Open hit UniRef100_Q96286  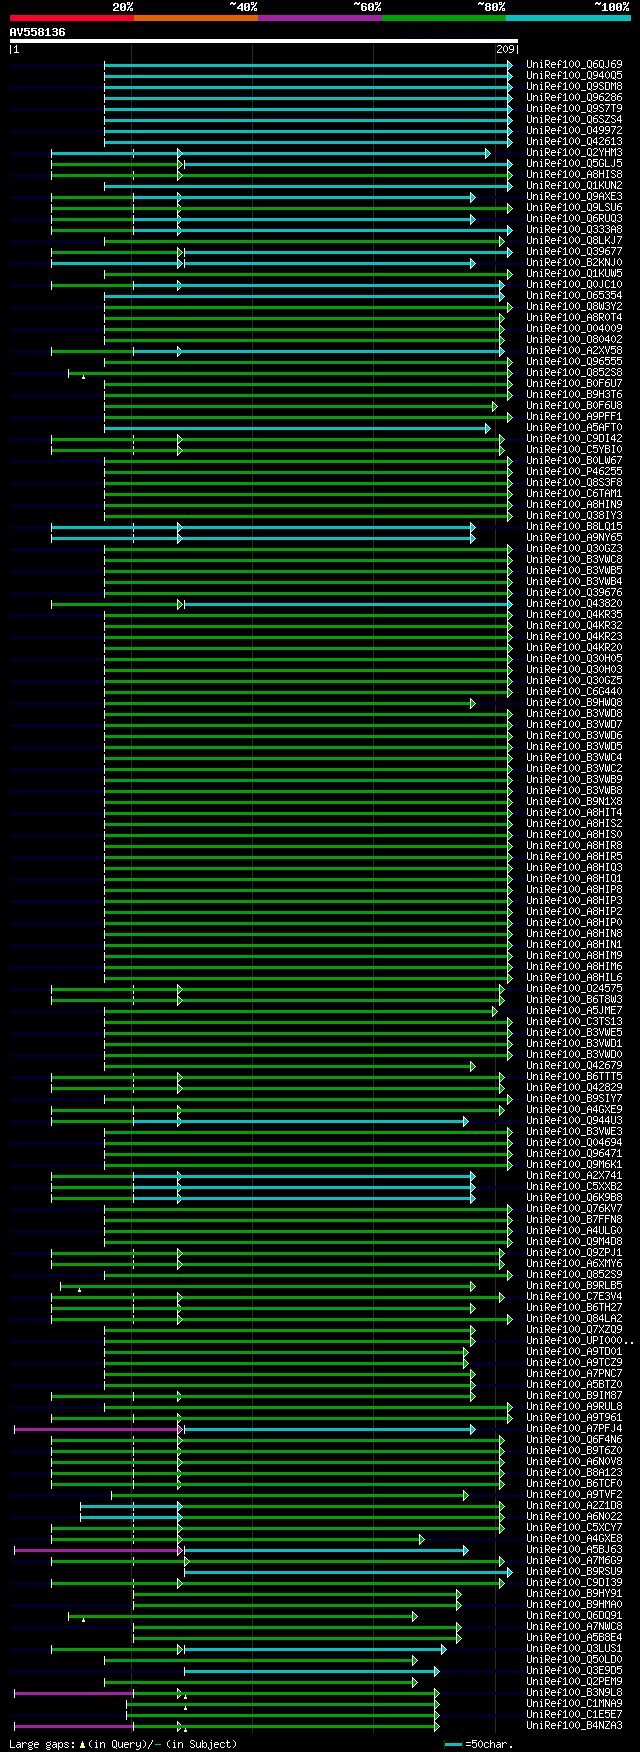574,97
